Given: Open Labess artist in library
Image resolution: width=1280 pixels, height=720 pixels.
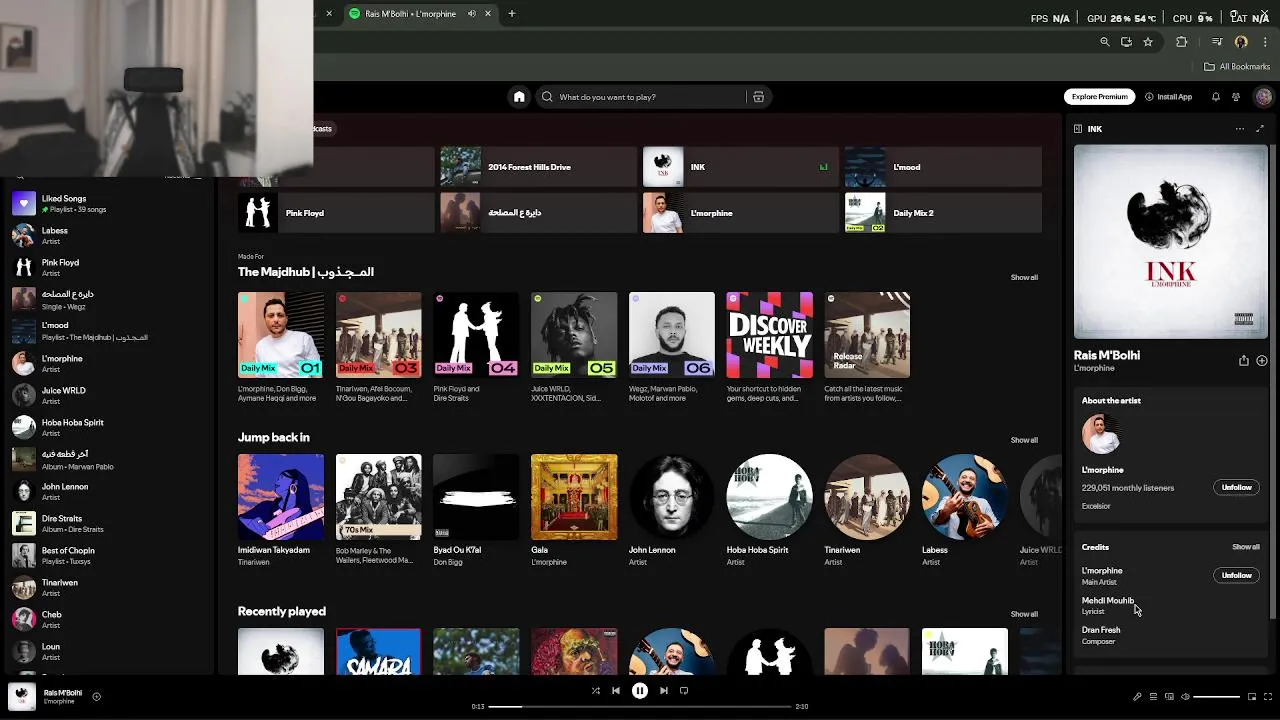Looking at the screenshot, I should tap(110, 235).
